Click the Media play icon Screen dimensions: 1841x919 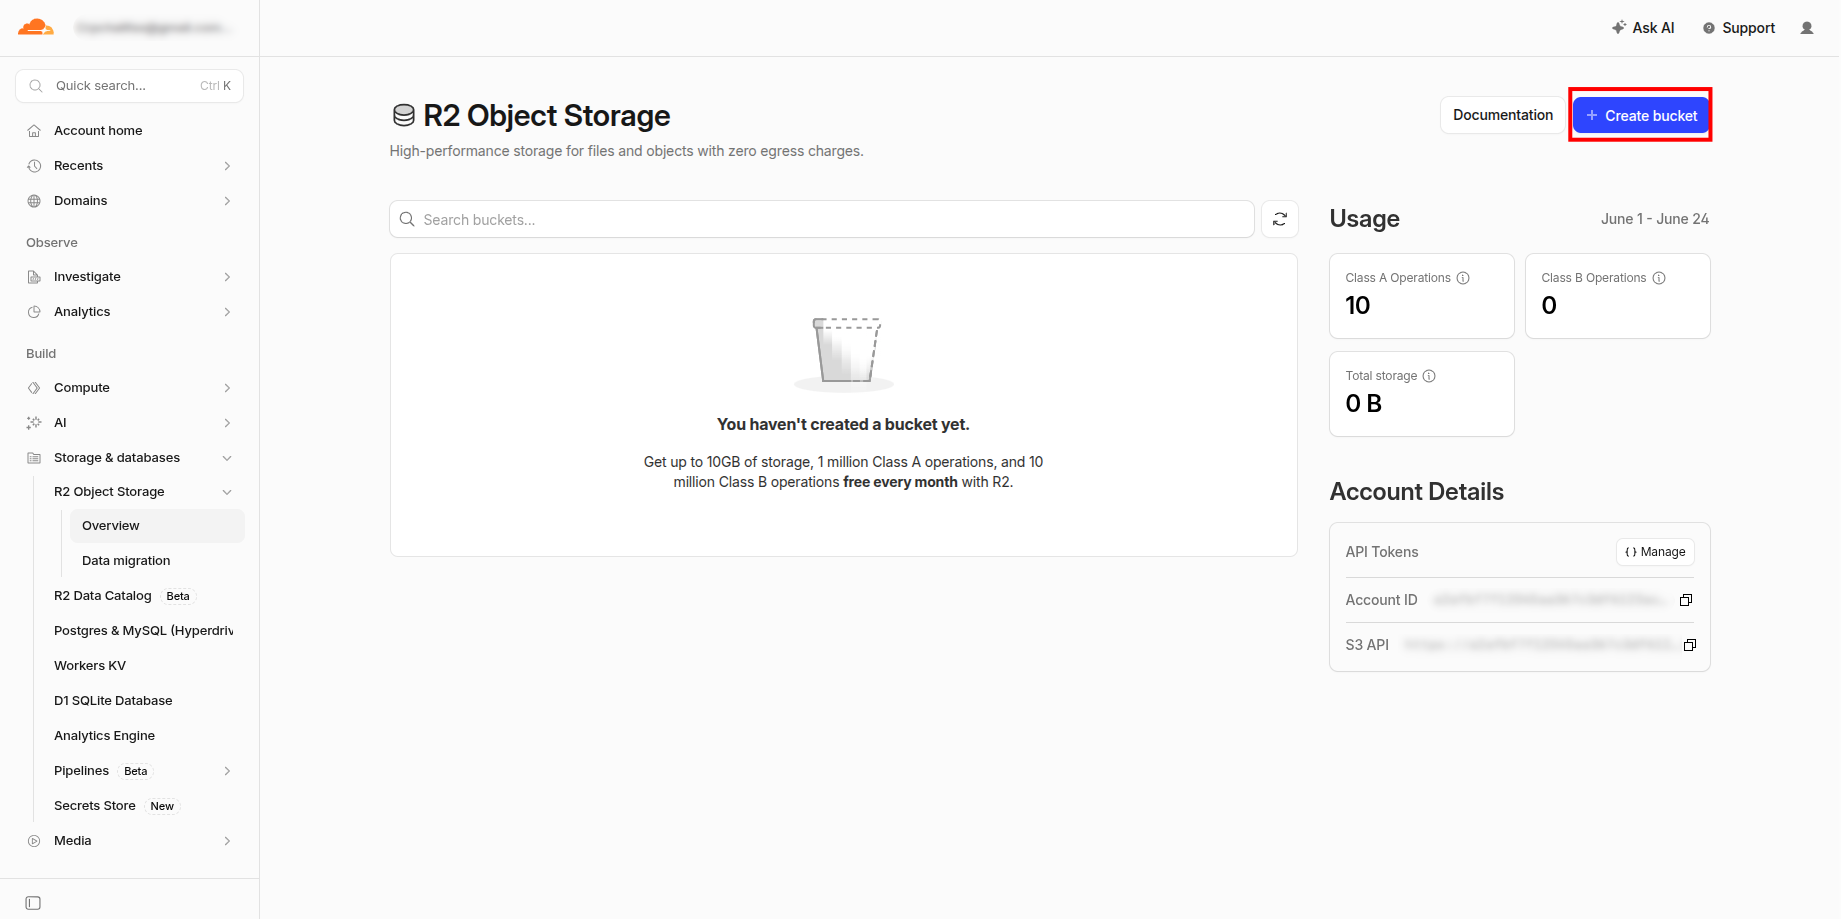34,841
